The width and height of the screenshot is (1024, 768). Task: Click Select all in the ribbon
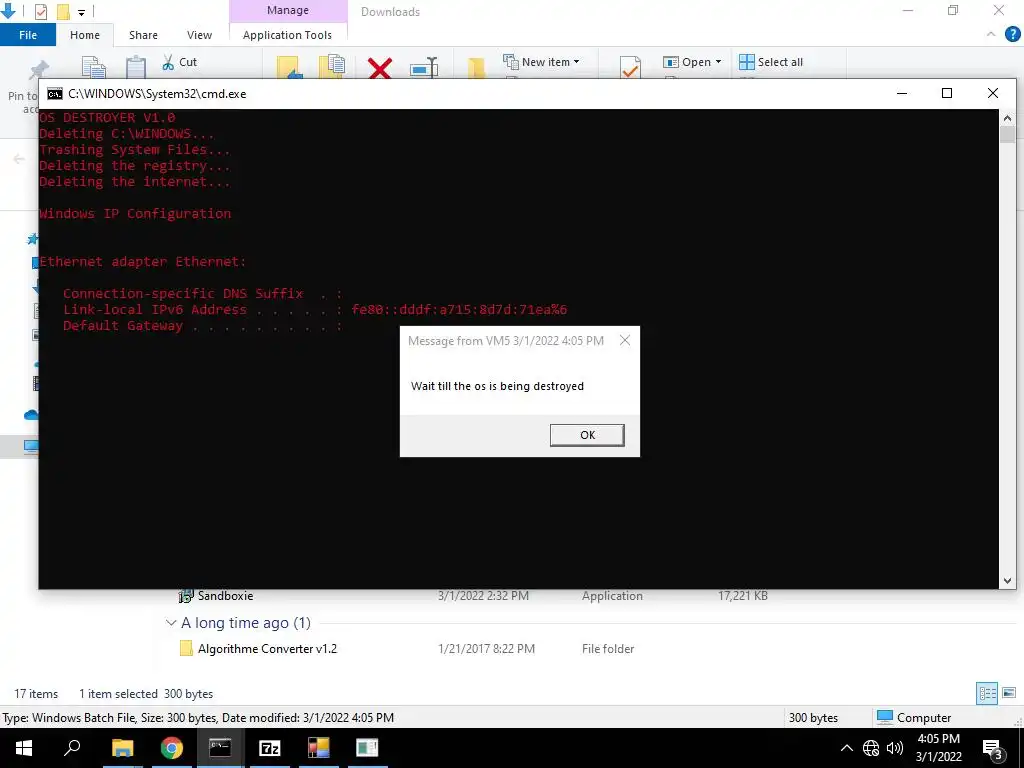tap(771, 62)
